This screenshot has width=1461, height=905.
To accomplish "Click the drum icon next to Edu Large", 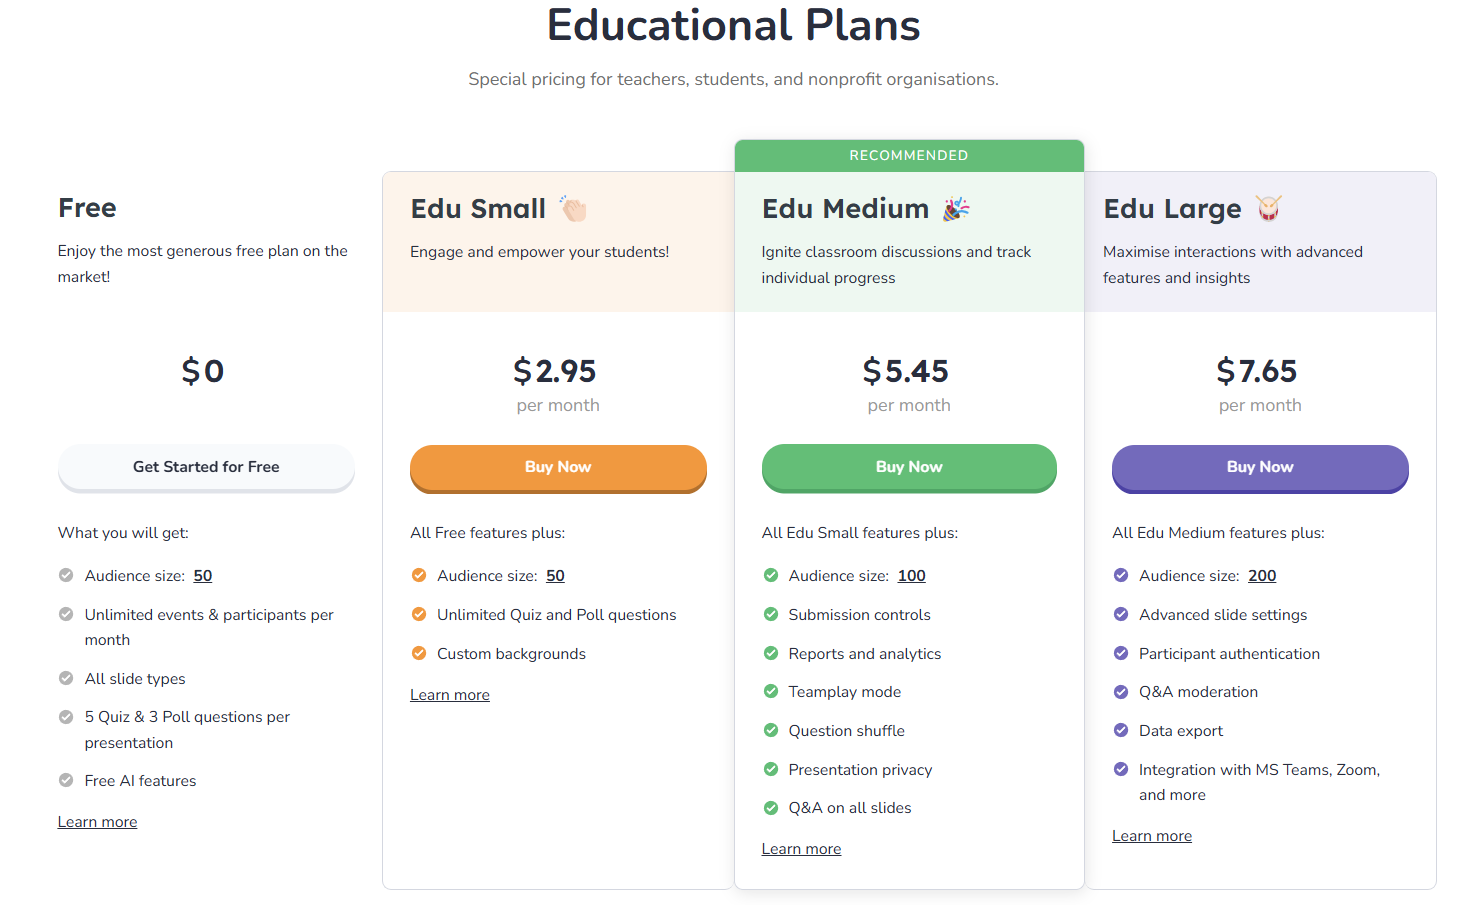I will click(1269, 208).
